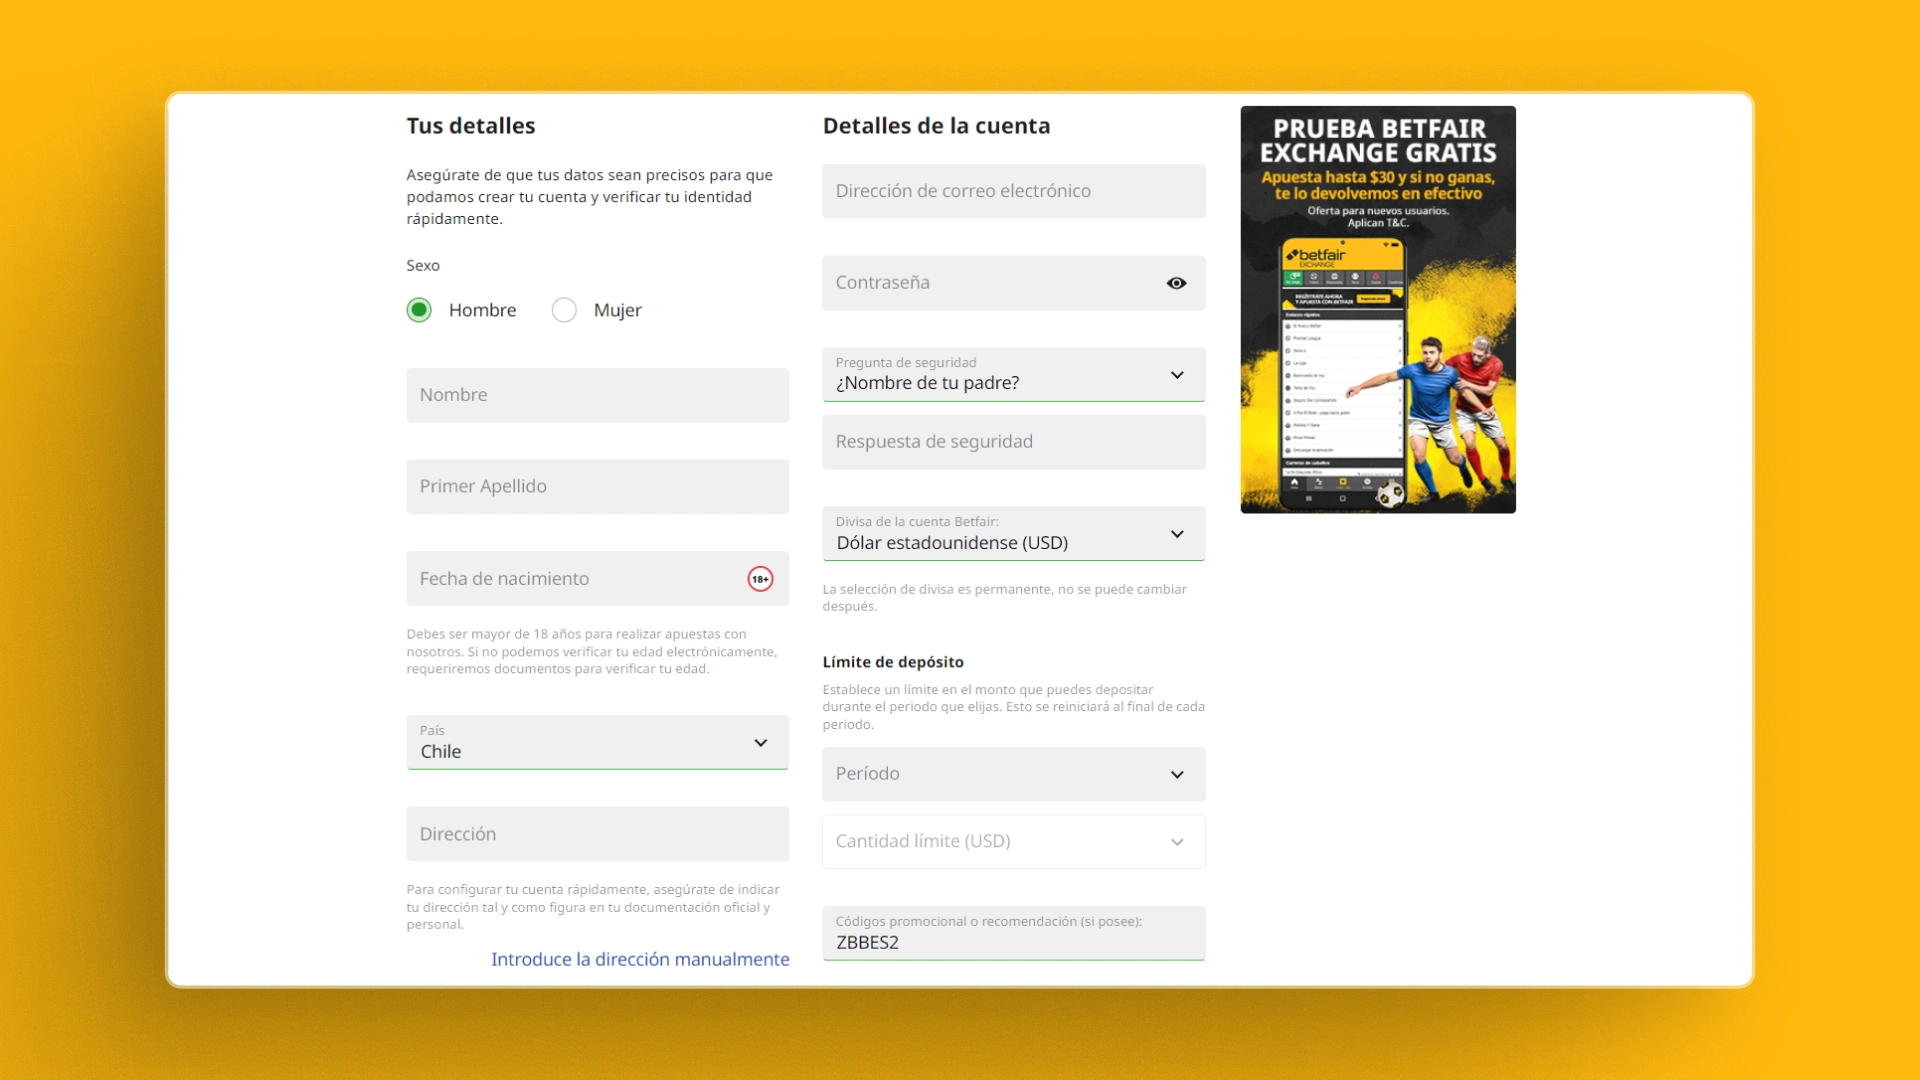Focus the Dirección de correo electrónico field
Image resolution: width=1920 pixels, height=1080 pixels.
coord(1013,191)
